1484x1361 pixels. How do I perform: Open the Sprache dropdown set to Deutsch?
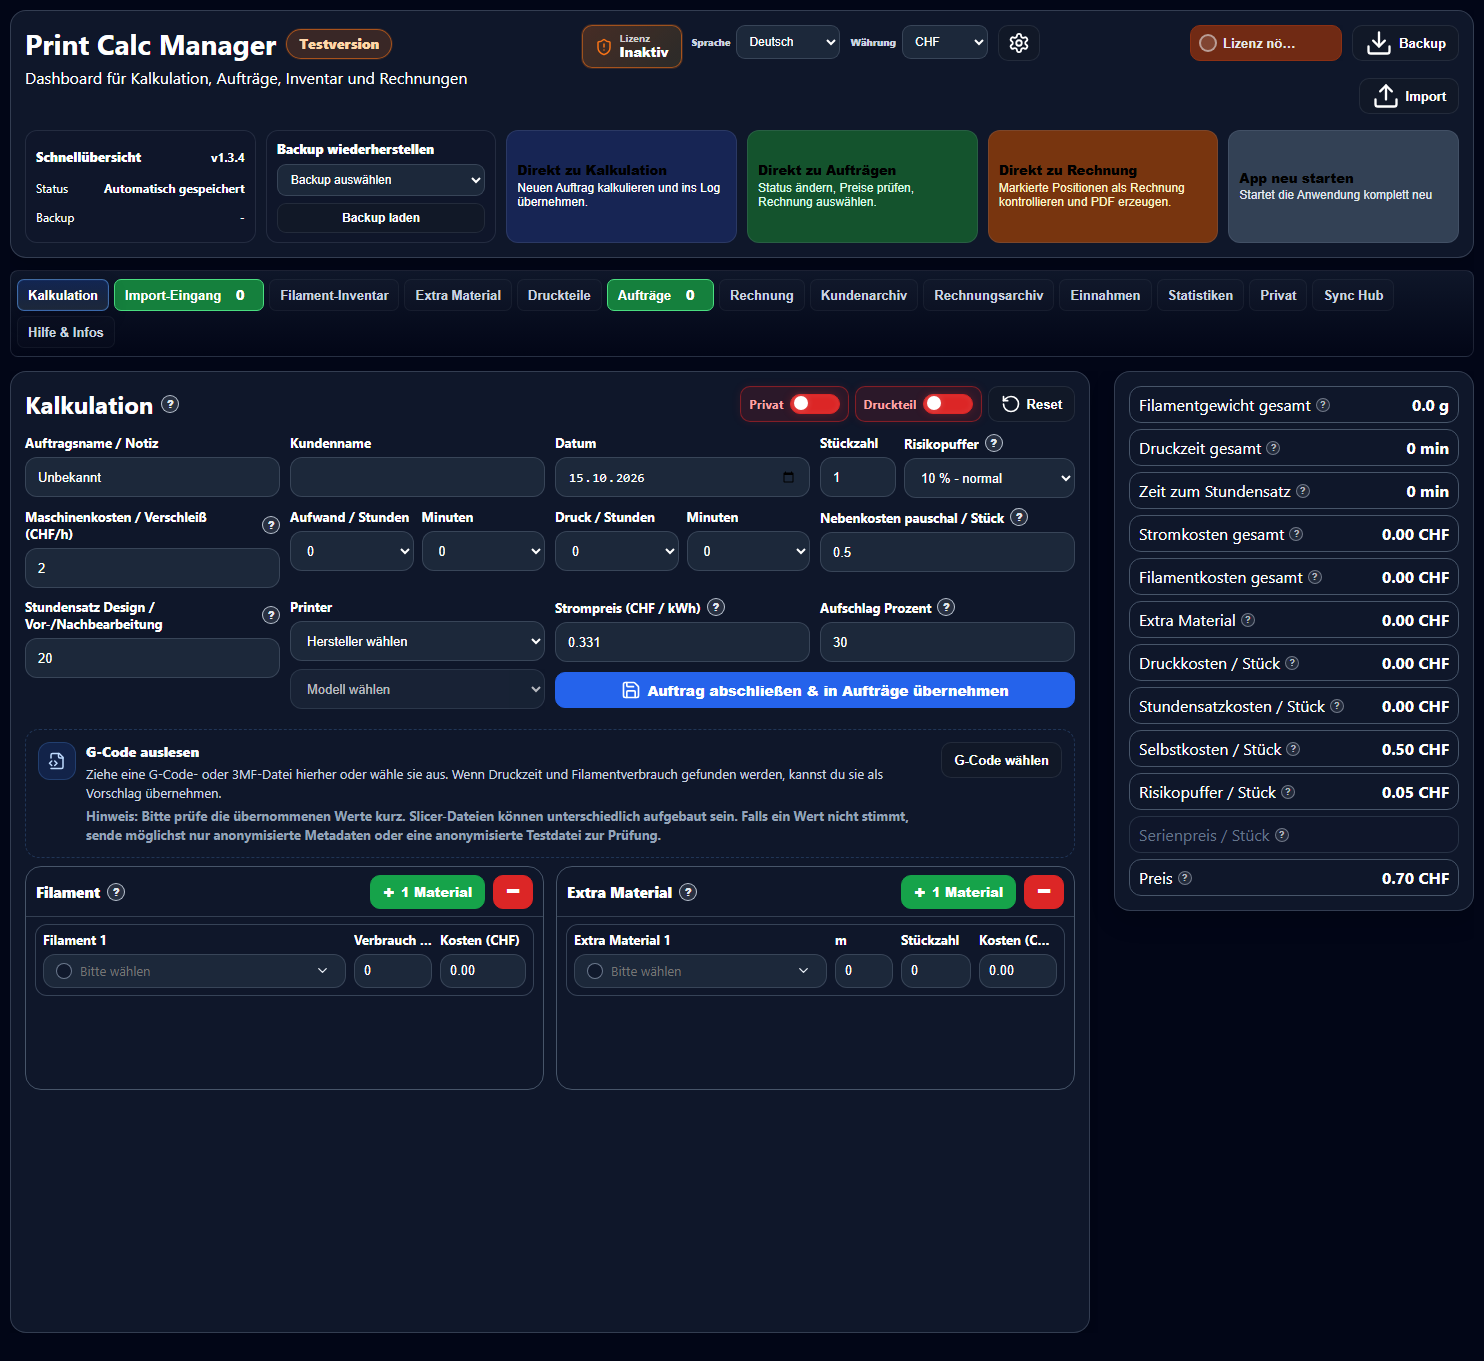coord(788,42)
